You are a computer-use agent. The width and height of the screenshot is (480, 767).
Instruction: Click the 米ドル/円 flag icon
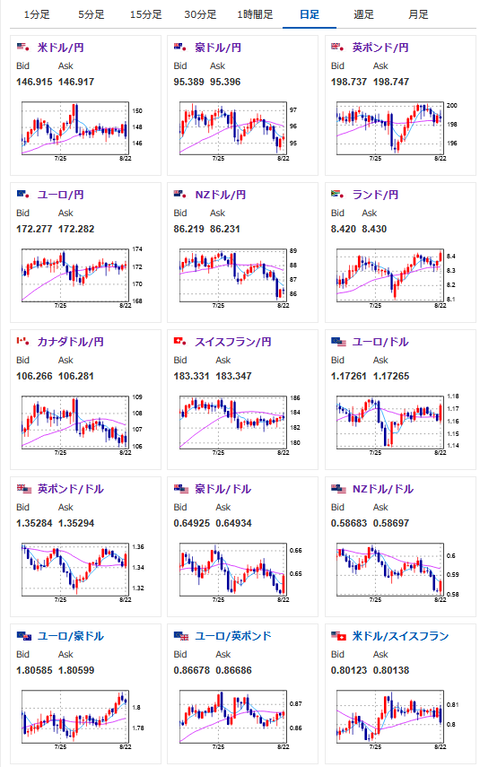(23, 47)
